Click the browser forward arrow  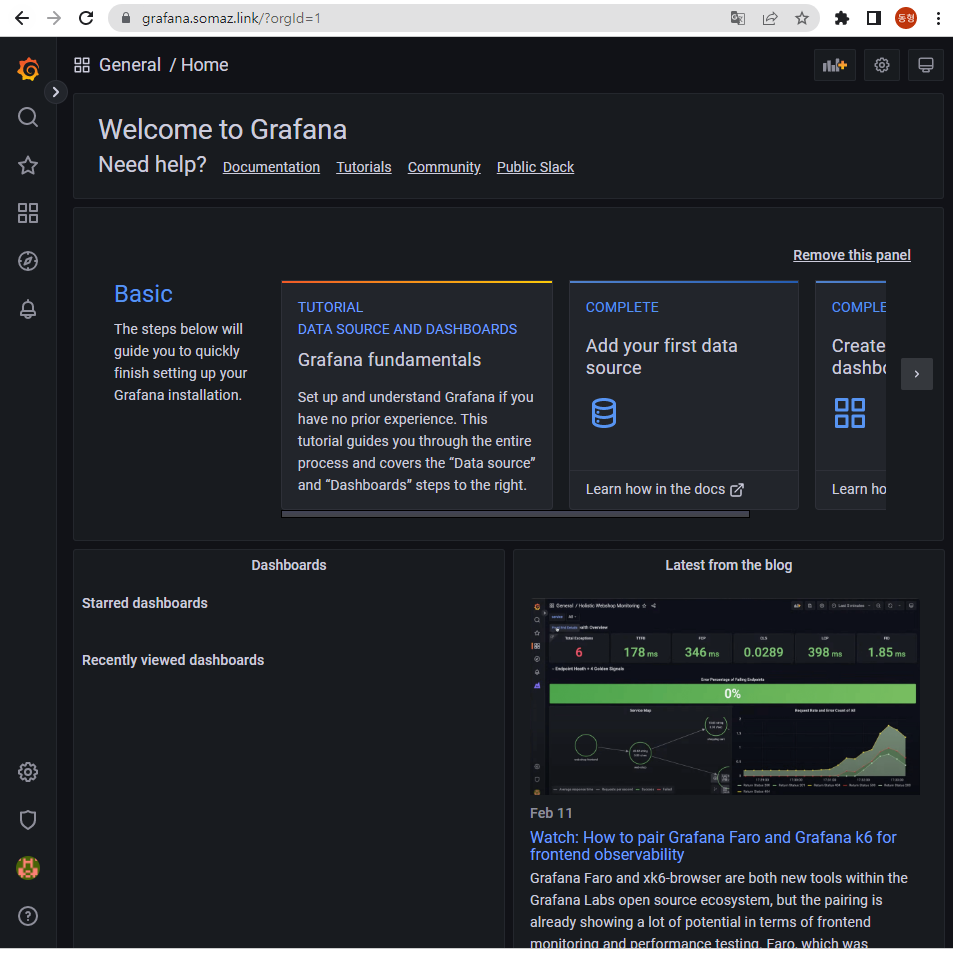[x=54, y=18]
